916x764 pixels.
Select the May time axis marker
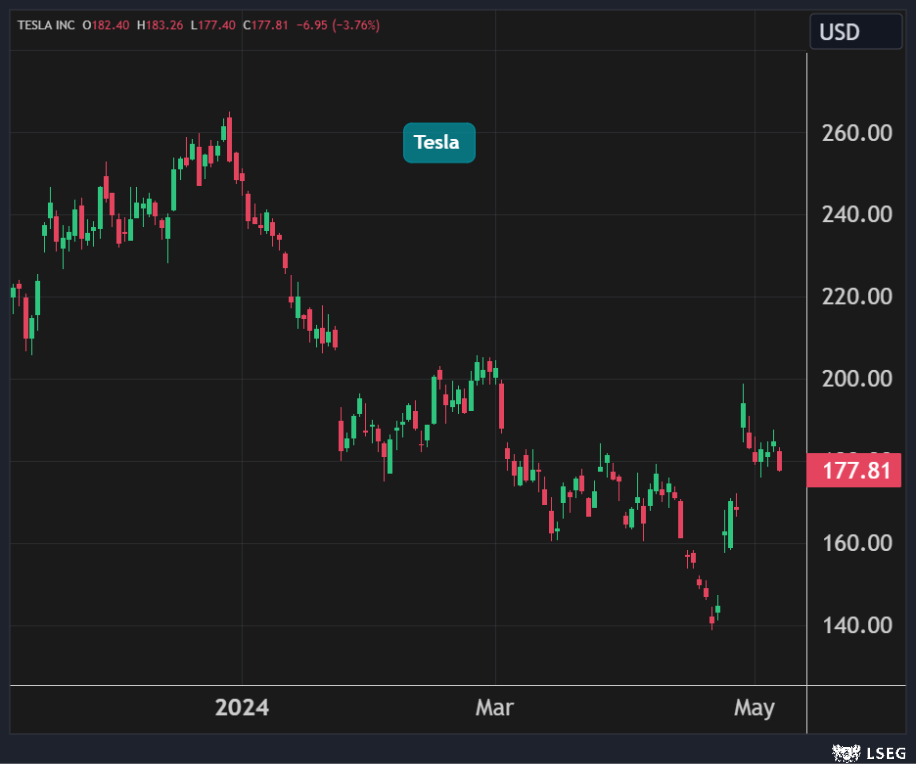click(x=754, y=708)
